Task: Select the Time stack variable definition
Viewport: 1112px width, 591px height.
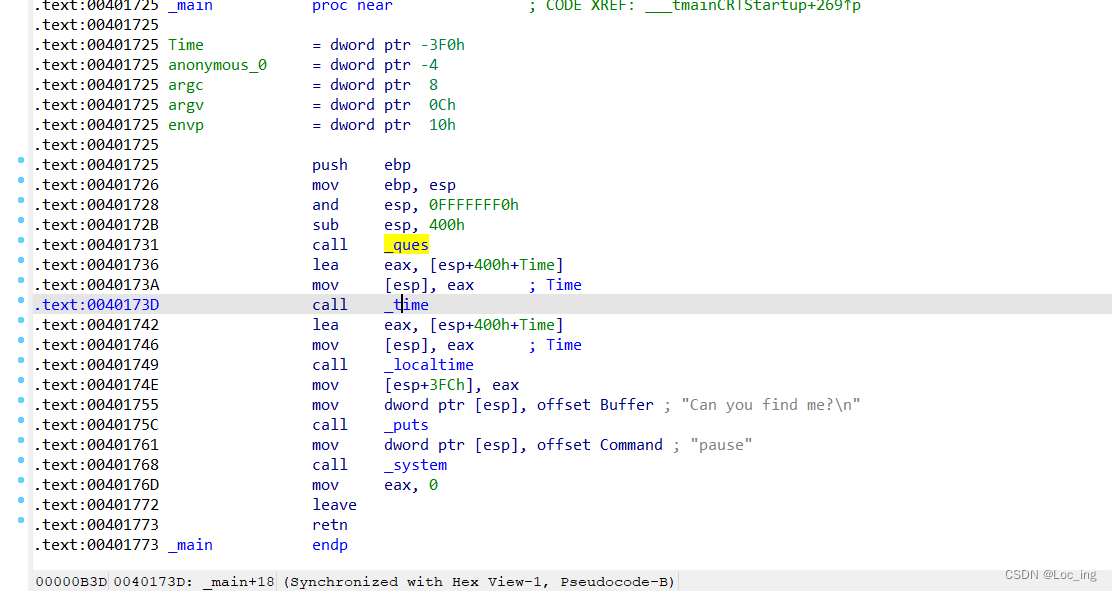Action: pyautogui.click(x=185, y=44)
